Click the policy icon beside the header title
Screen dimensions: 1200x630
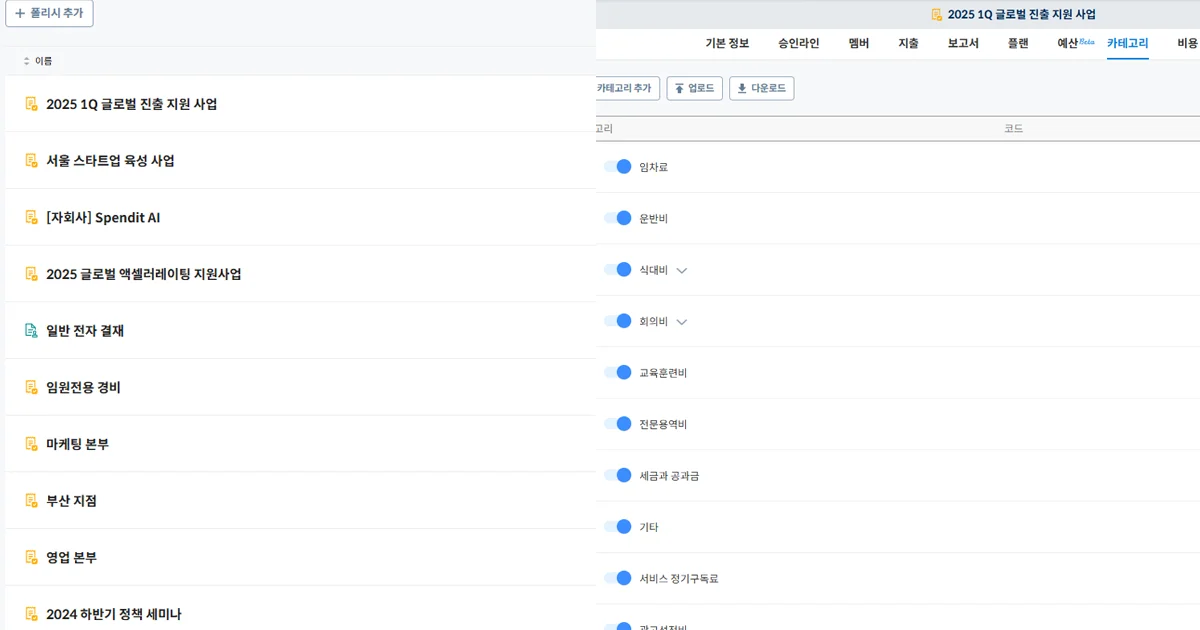tap(935, 13)
